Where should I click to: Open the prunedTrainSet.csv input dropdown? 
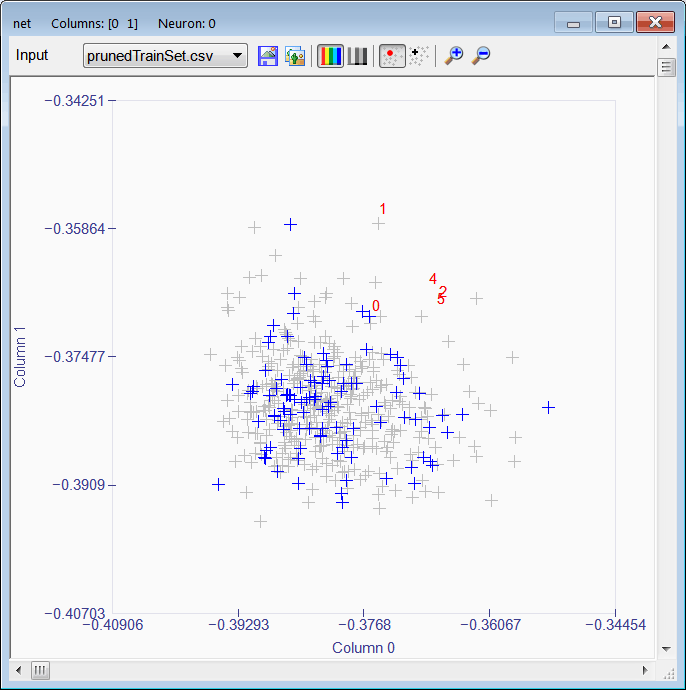pyautogui.click(x=165, y=56)
